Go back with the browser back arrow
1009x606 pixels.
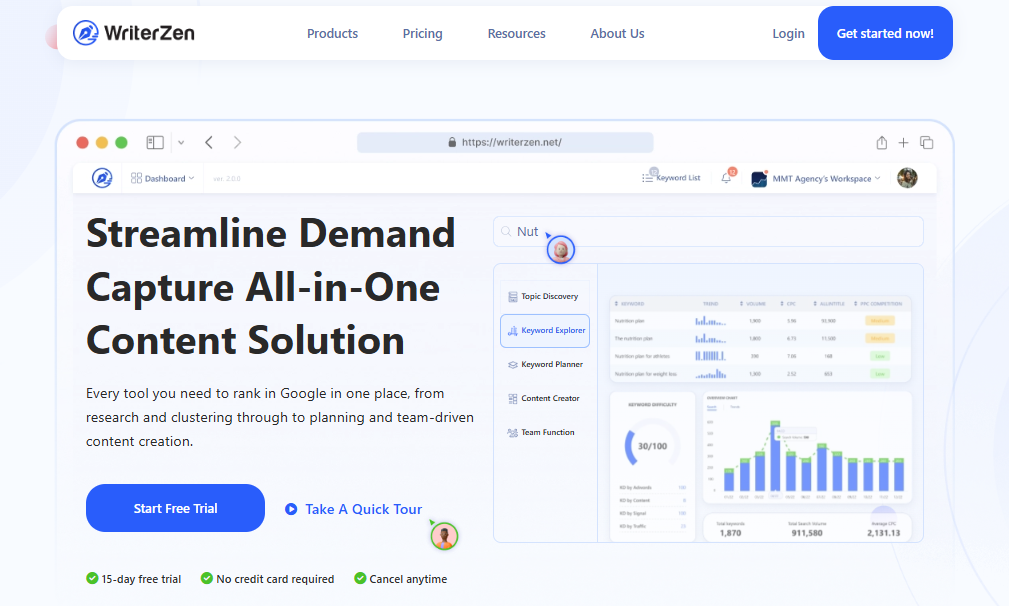pyautogui.click(x=208, y=142)
